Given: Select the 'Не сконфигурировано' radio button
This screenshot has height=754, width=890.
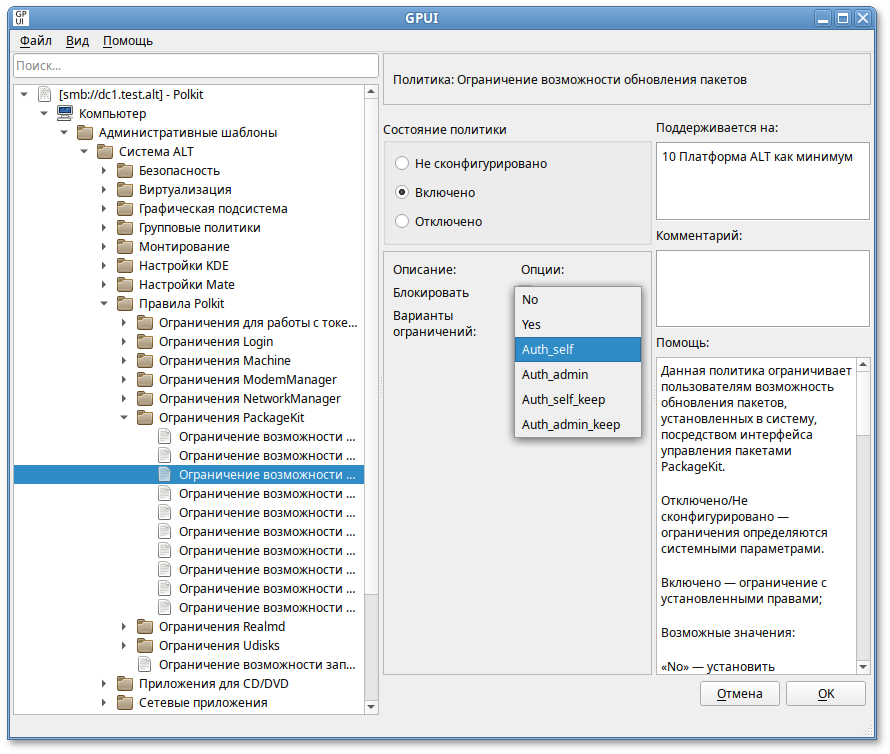Looking at the screenshot, I should (402, 163).
